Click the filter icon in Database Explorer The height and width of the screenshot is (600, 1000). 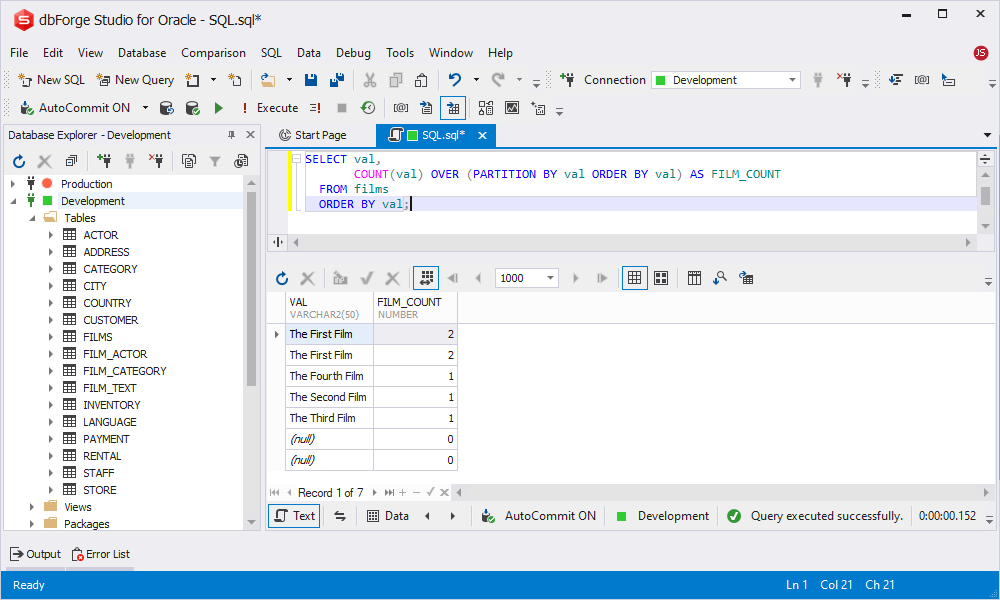click(x=215, y=161)
